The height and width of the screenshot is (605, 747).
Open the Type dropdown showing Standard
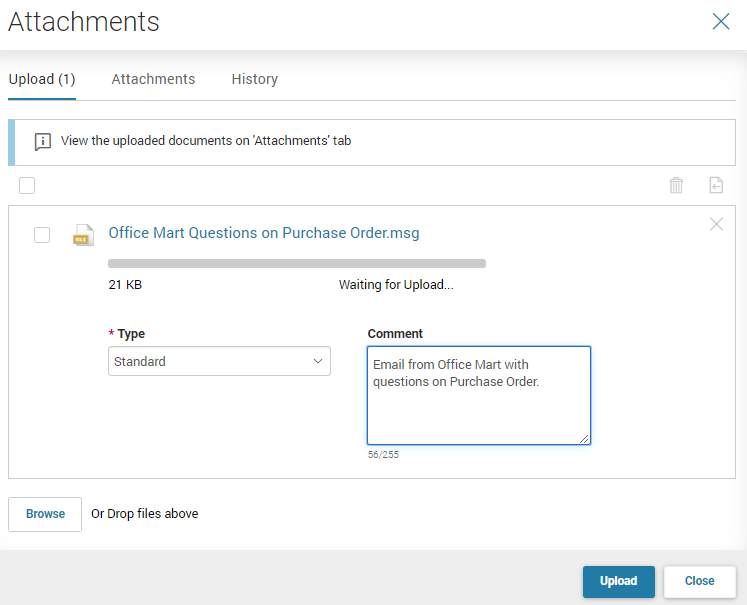tap(219, 361)
